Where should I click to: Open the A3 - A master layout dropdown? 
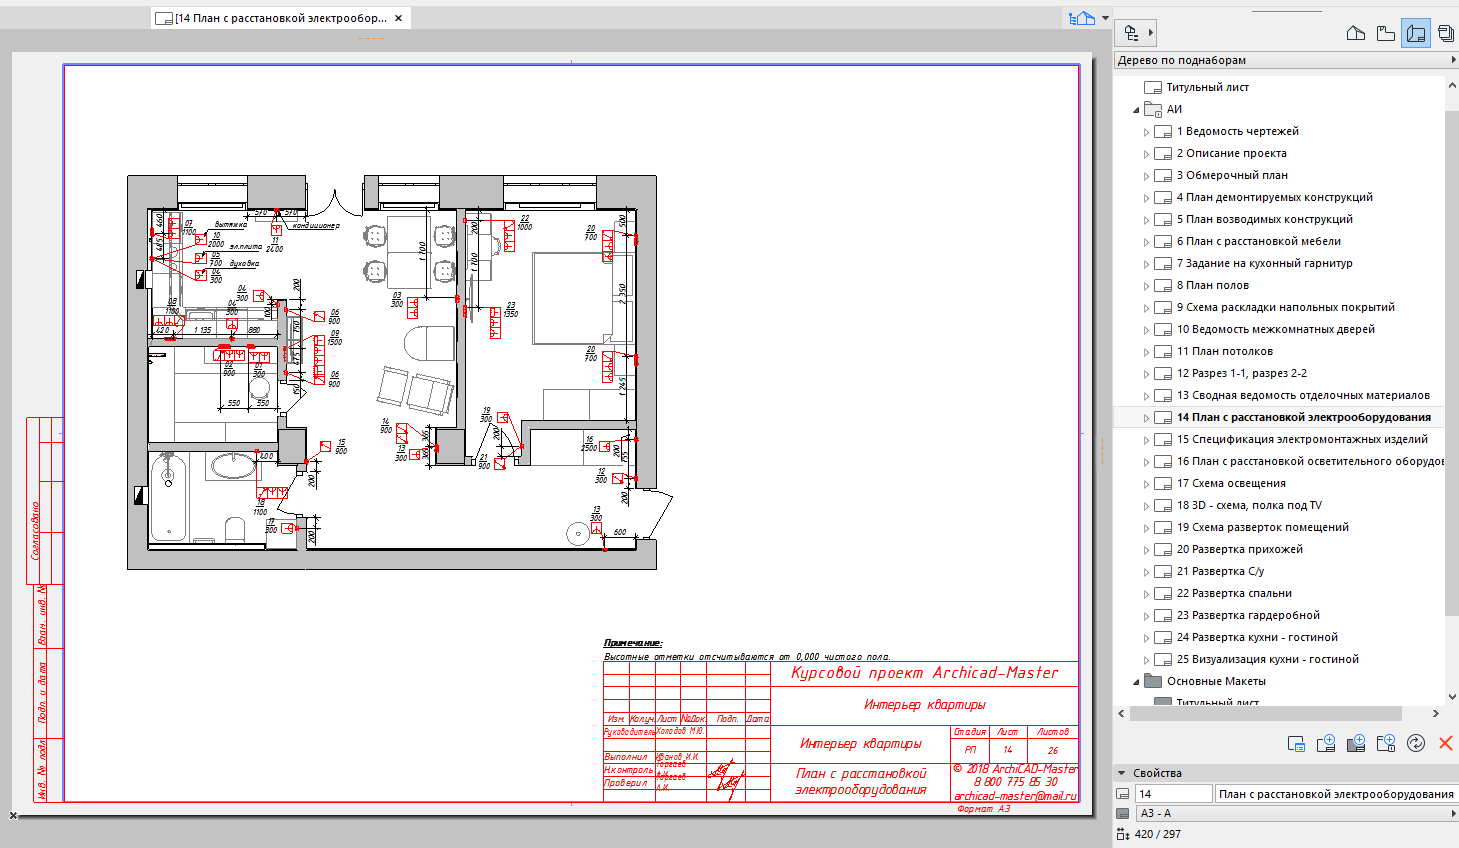pos(1296,814)
